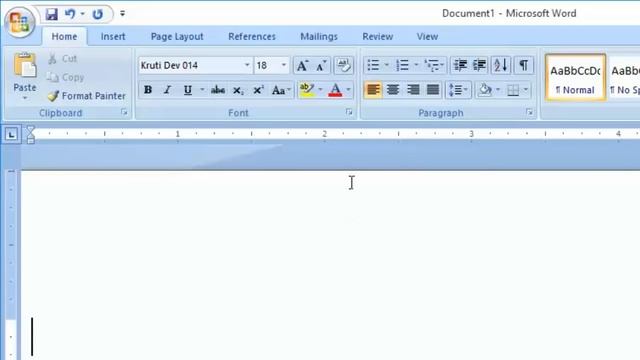Activate the Format Painter

point(86,96)
